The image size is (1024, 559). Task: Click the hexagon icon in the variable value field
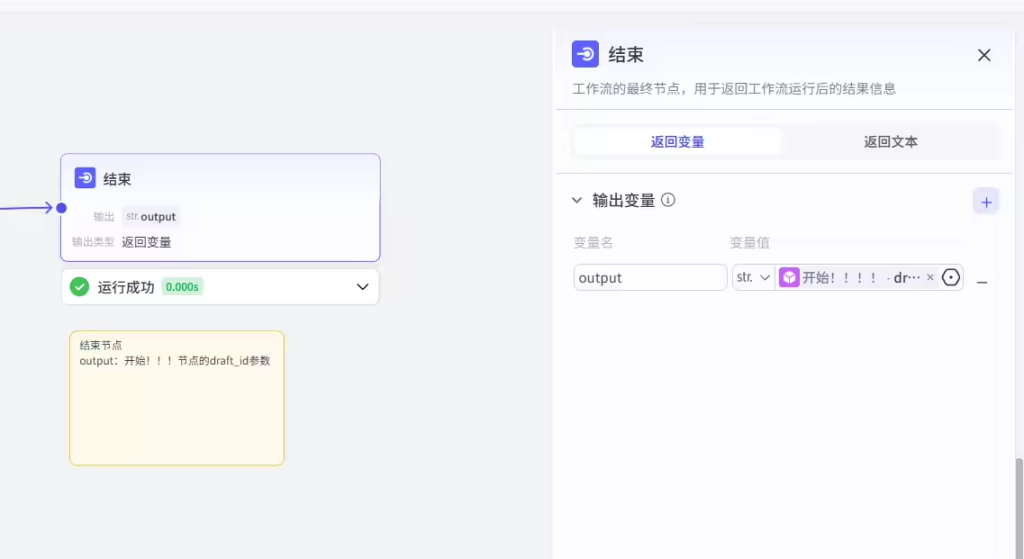click(x=951, y=278)
